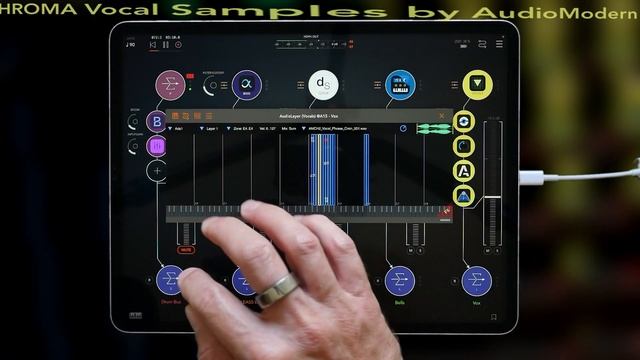Image resolution: width=640 pixels, height=360 pixels.
Task: Open the yellow effect node with blue arc
Action: coord(464,146)
